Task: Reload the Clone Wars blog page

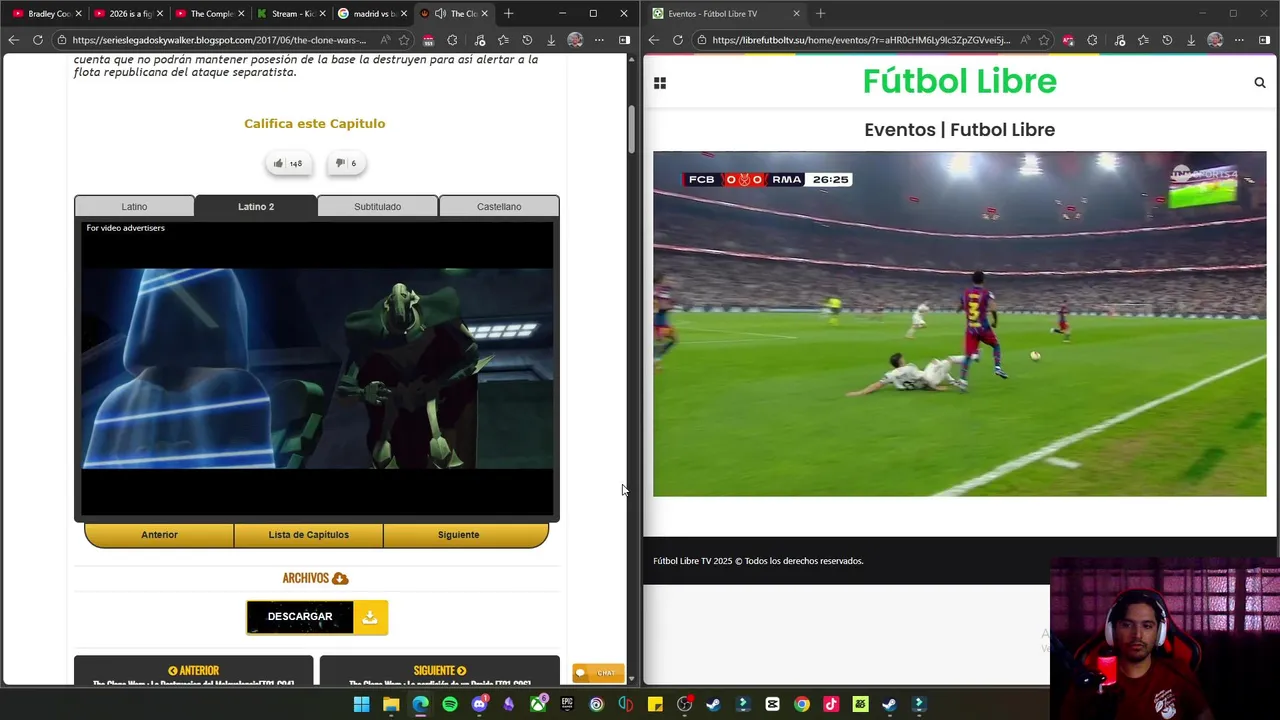Action: point(38,40)
